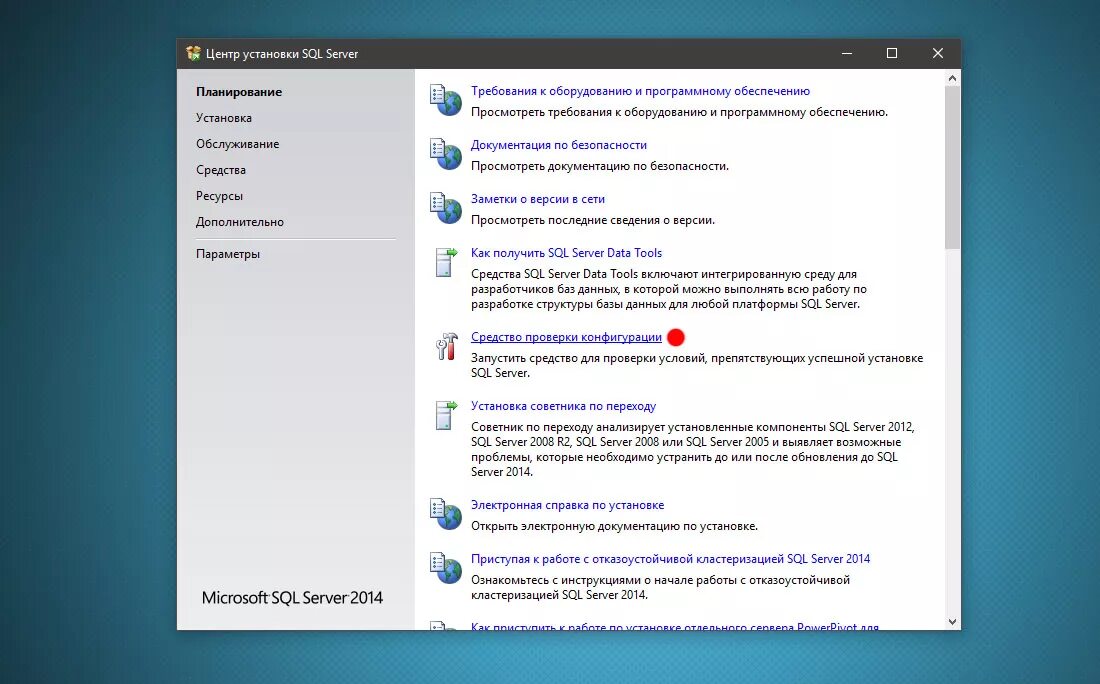
Task: Switch to the Ресурсы section
Action: pyautogui.click(x=220, y=196)
